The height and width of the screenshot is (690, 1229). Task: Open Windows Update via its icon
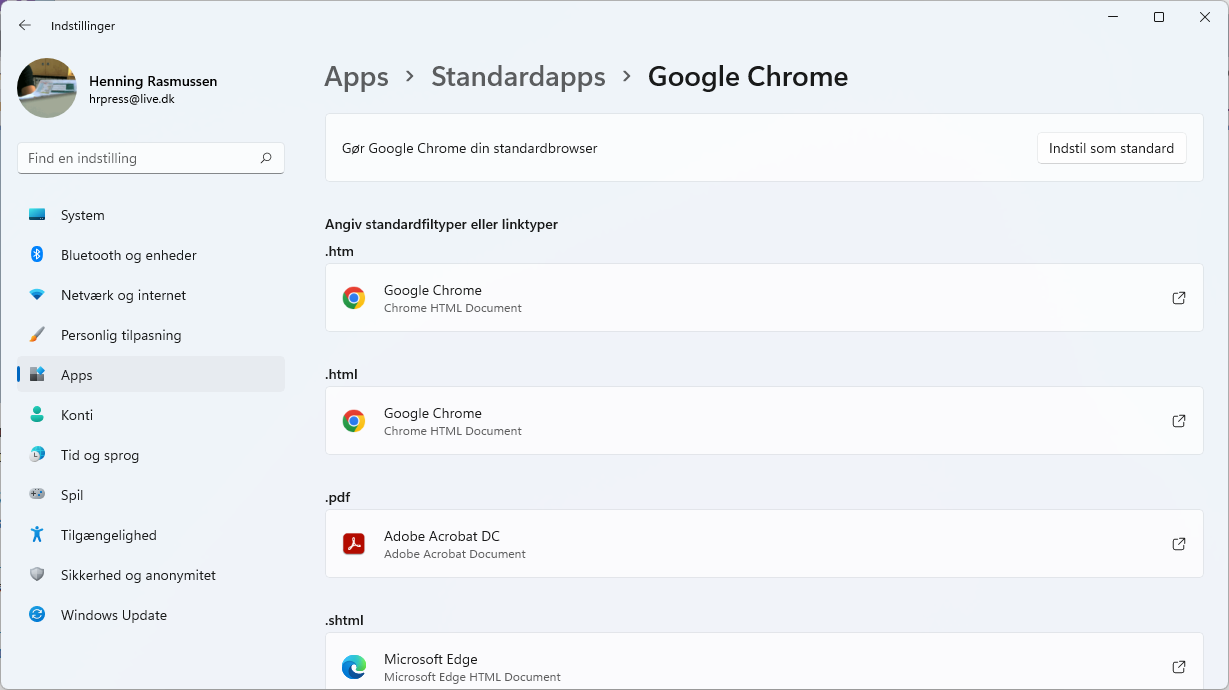click(x=36, y=615)
